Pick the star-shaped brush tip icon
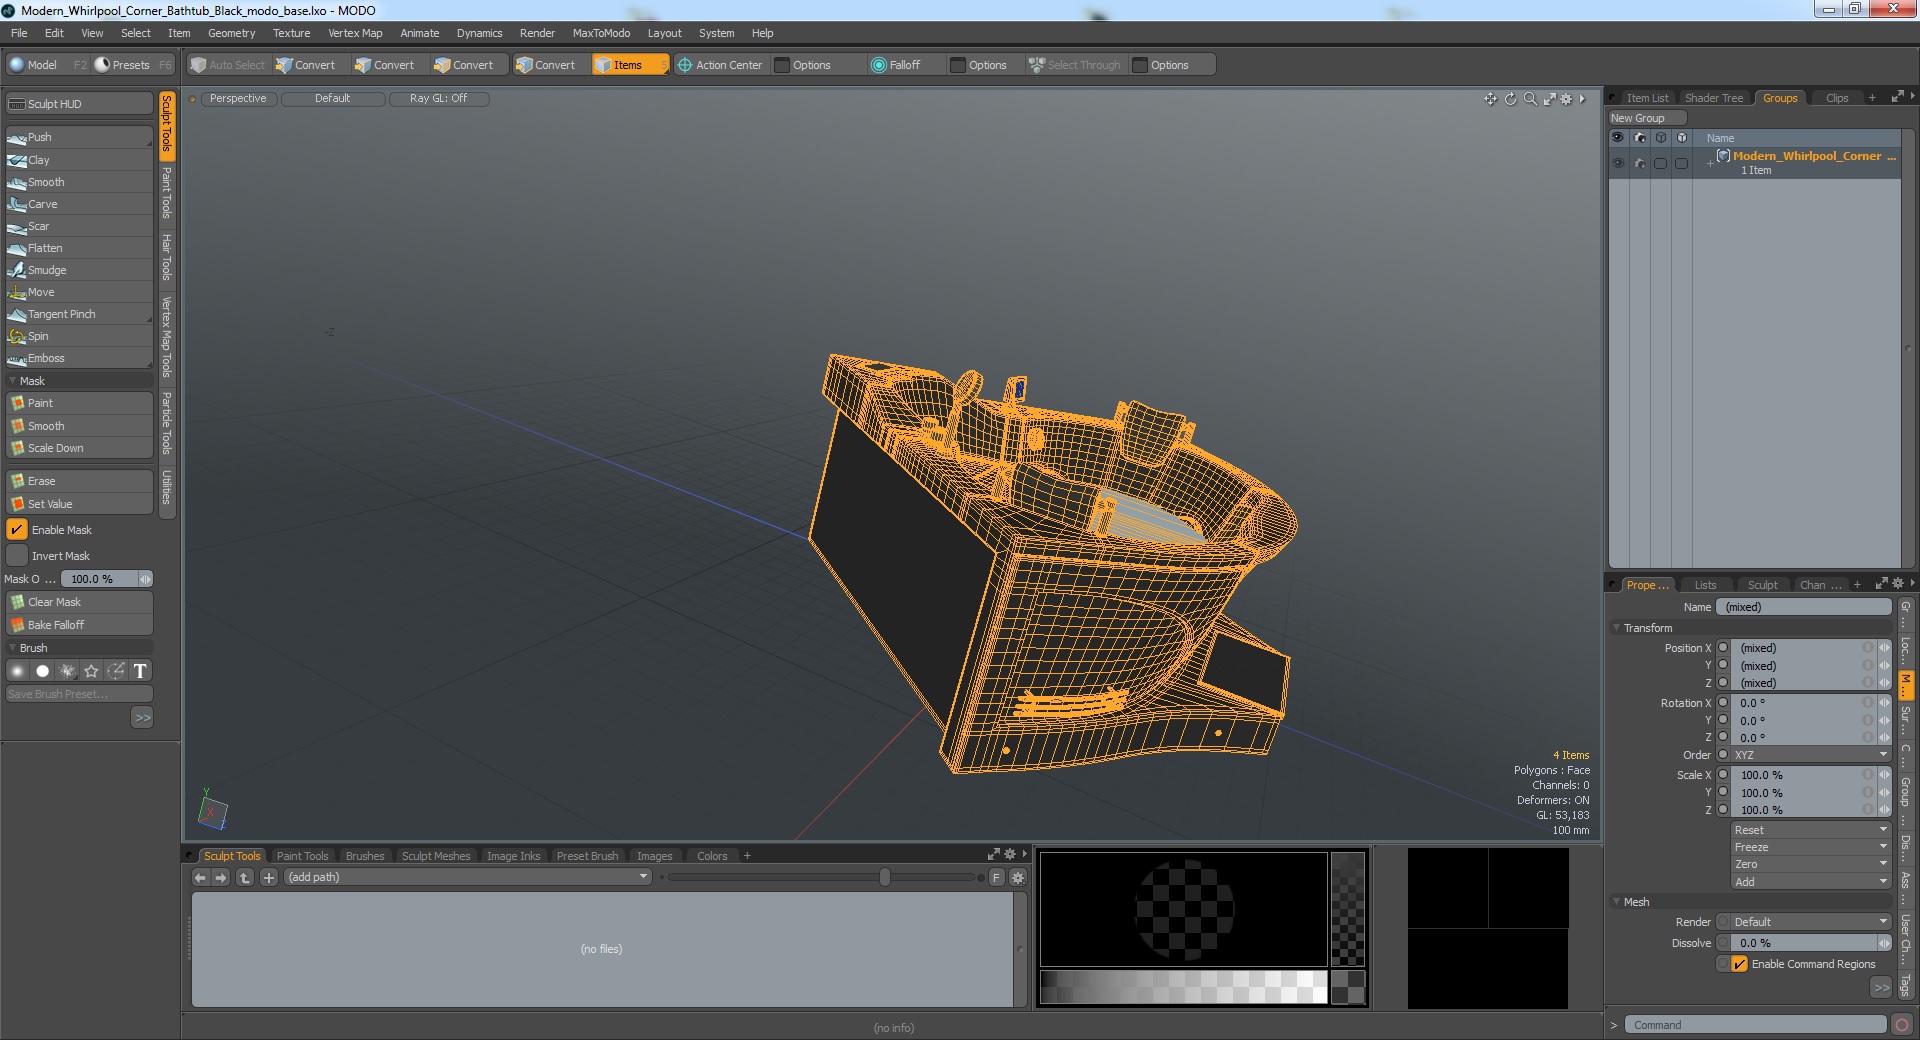The width and height of the screenshot is (1920, 1040). [x=92, y=671]
